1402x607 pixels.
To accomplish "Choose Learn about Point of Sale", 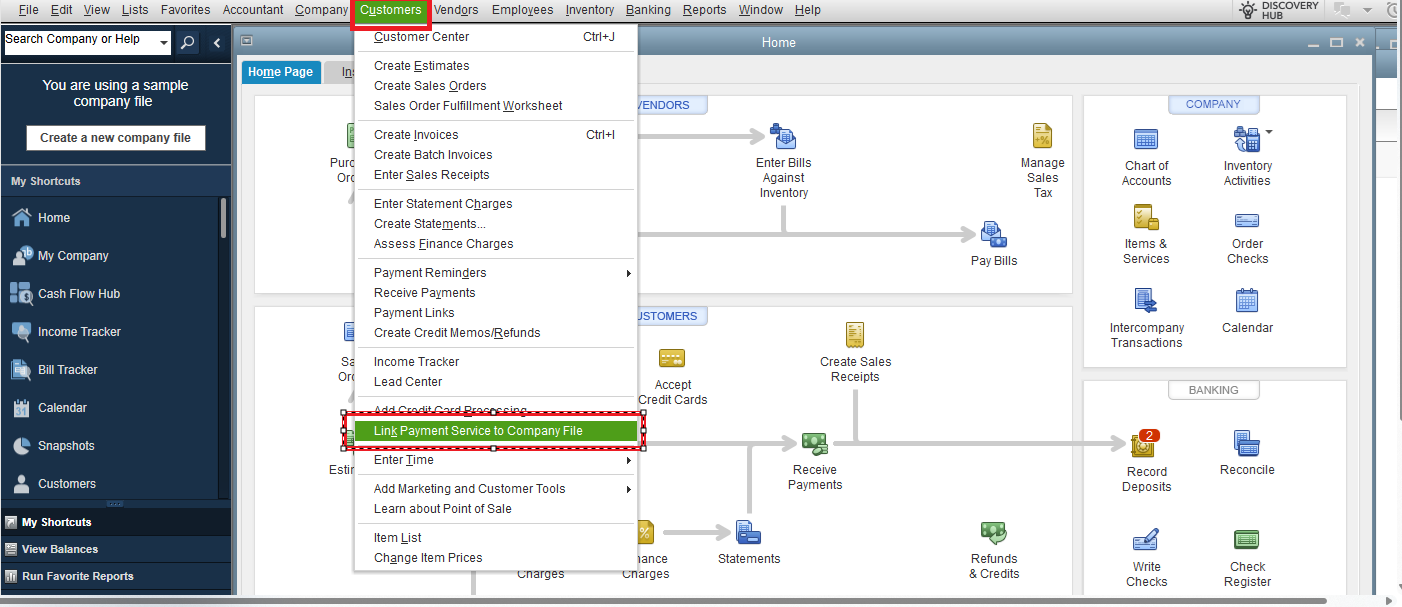I will pos(496,509).
